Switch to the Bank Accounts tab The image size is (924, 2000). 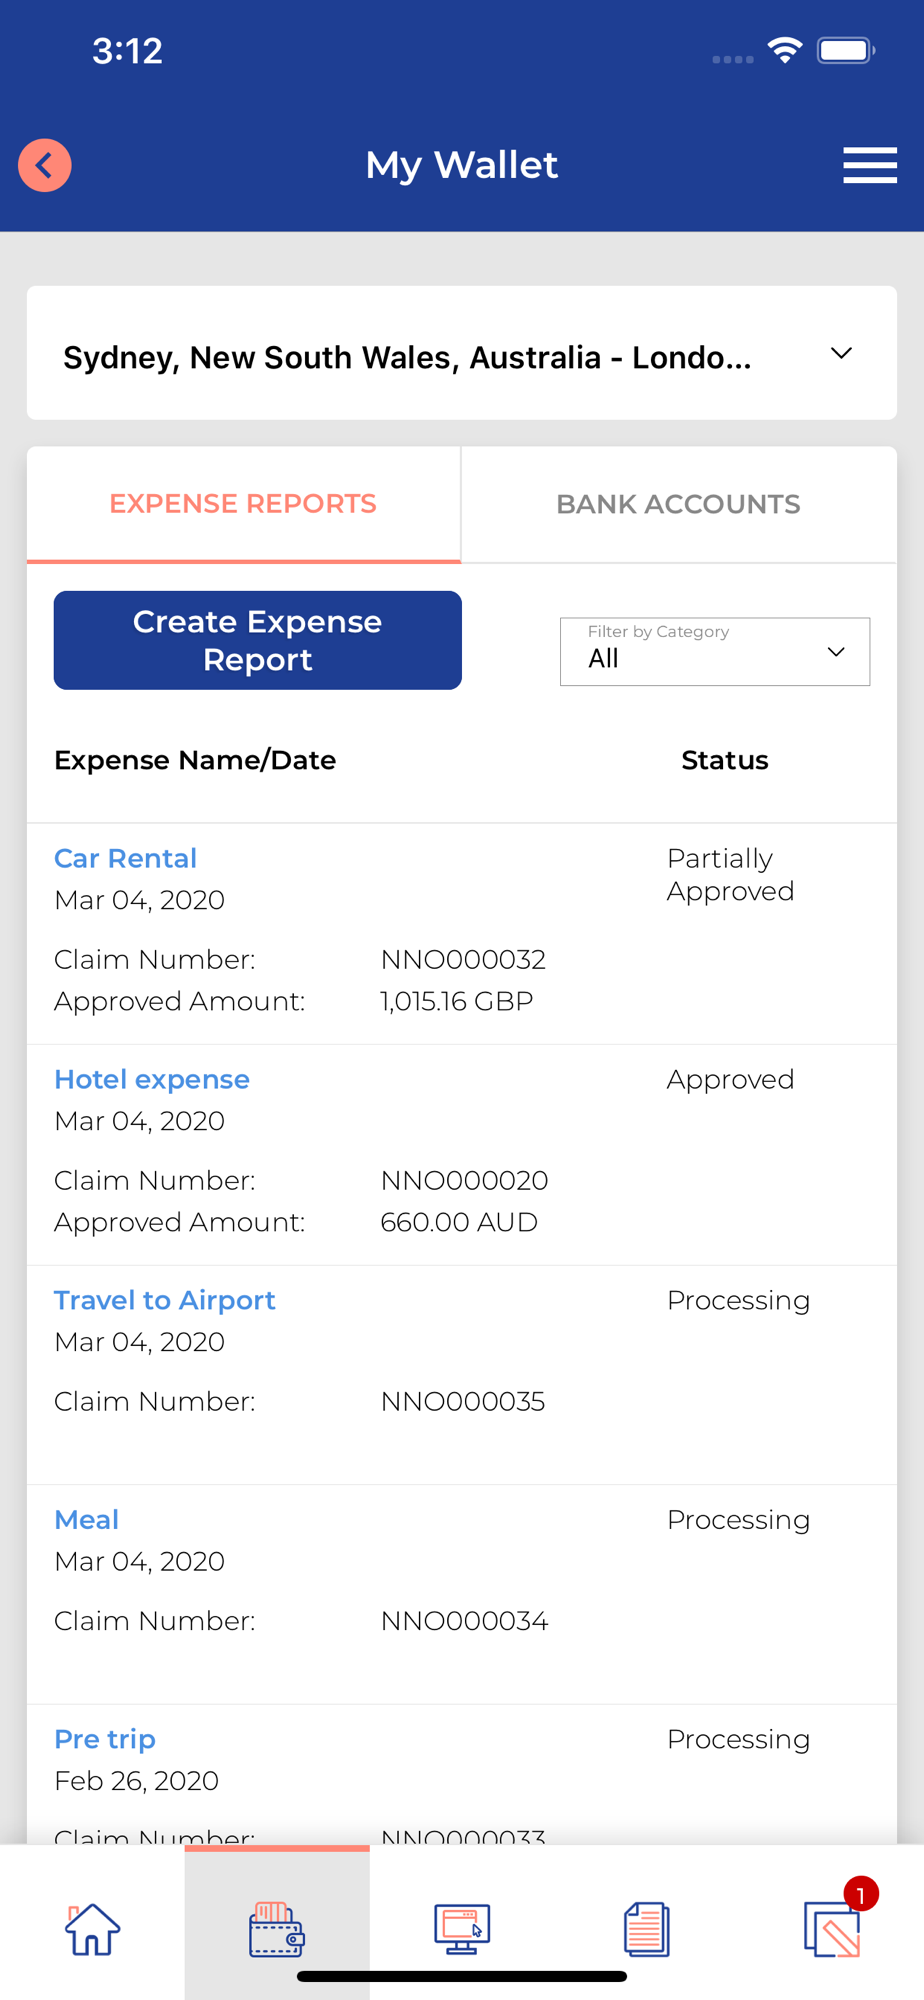pyautogui.click(x=678, y=504)
